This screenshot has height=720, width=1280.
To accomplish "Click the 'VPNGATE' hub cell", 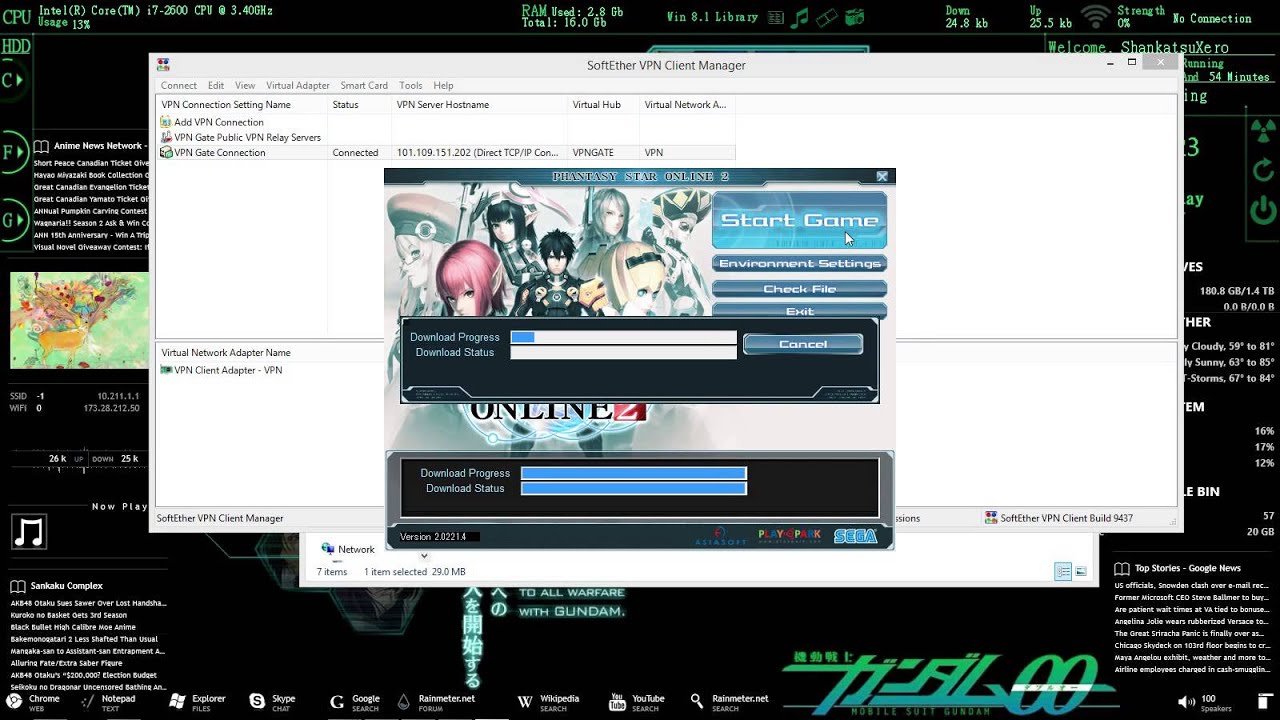I will coord(593,153).
